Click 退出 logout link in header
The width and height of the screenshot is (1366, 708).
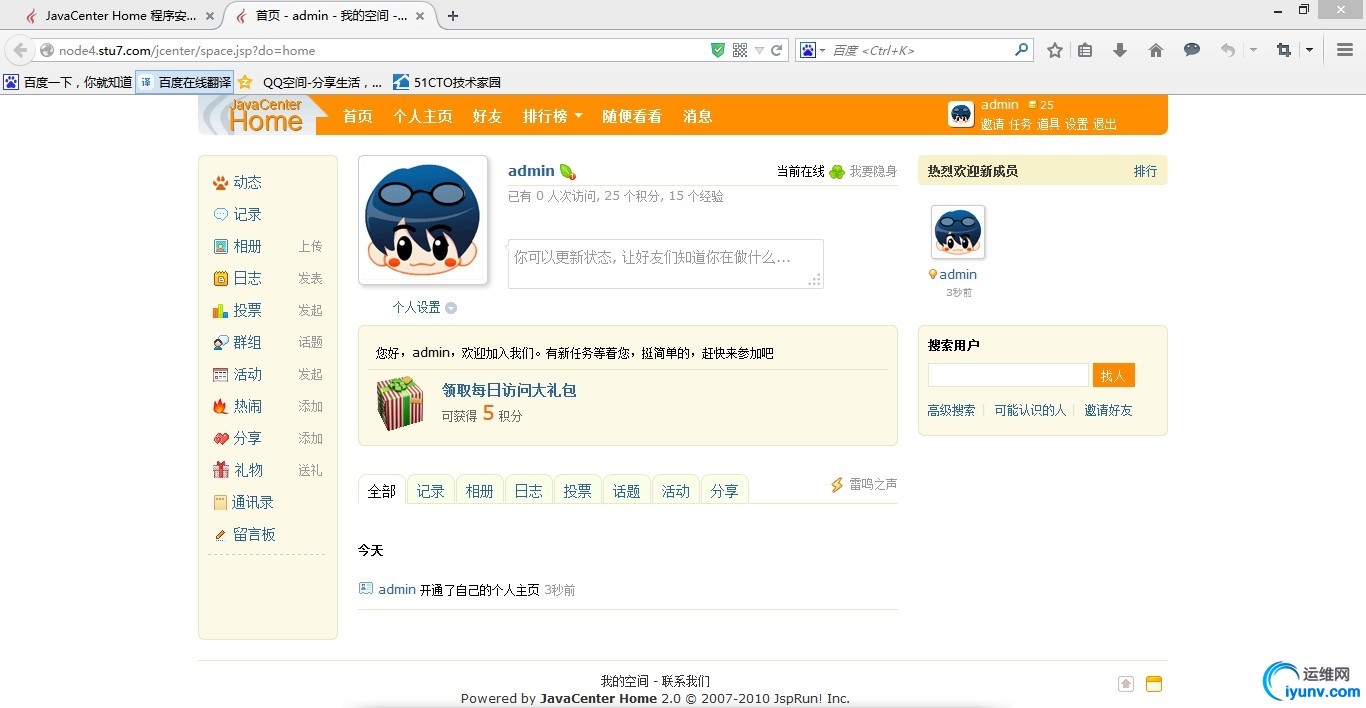1105,124
